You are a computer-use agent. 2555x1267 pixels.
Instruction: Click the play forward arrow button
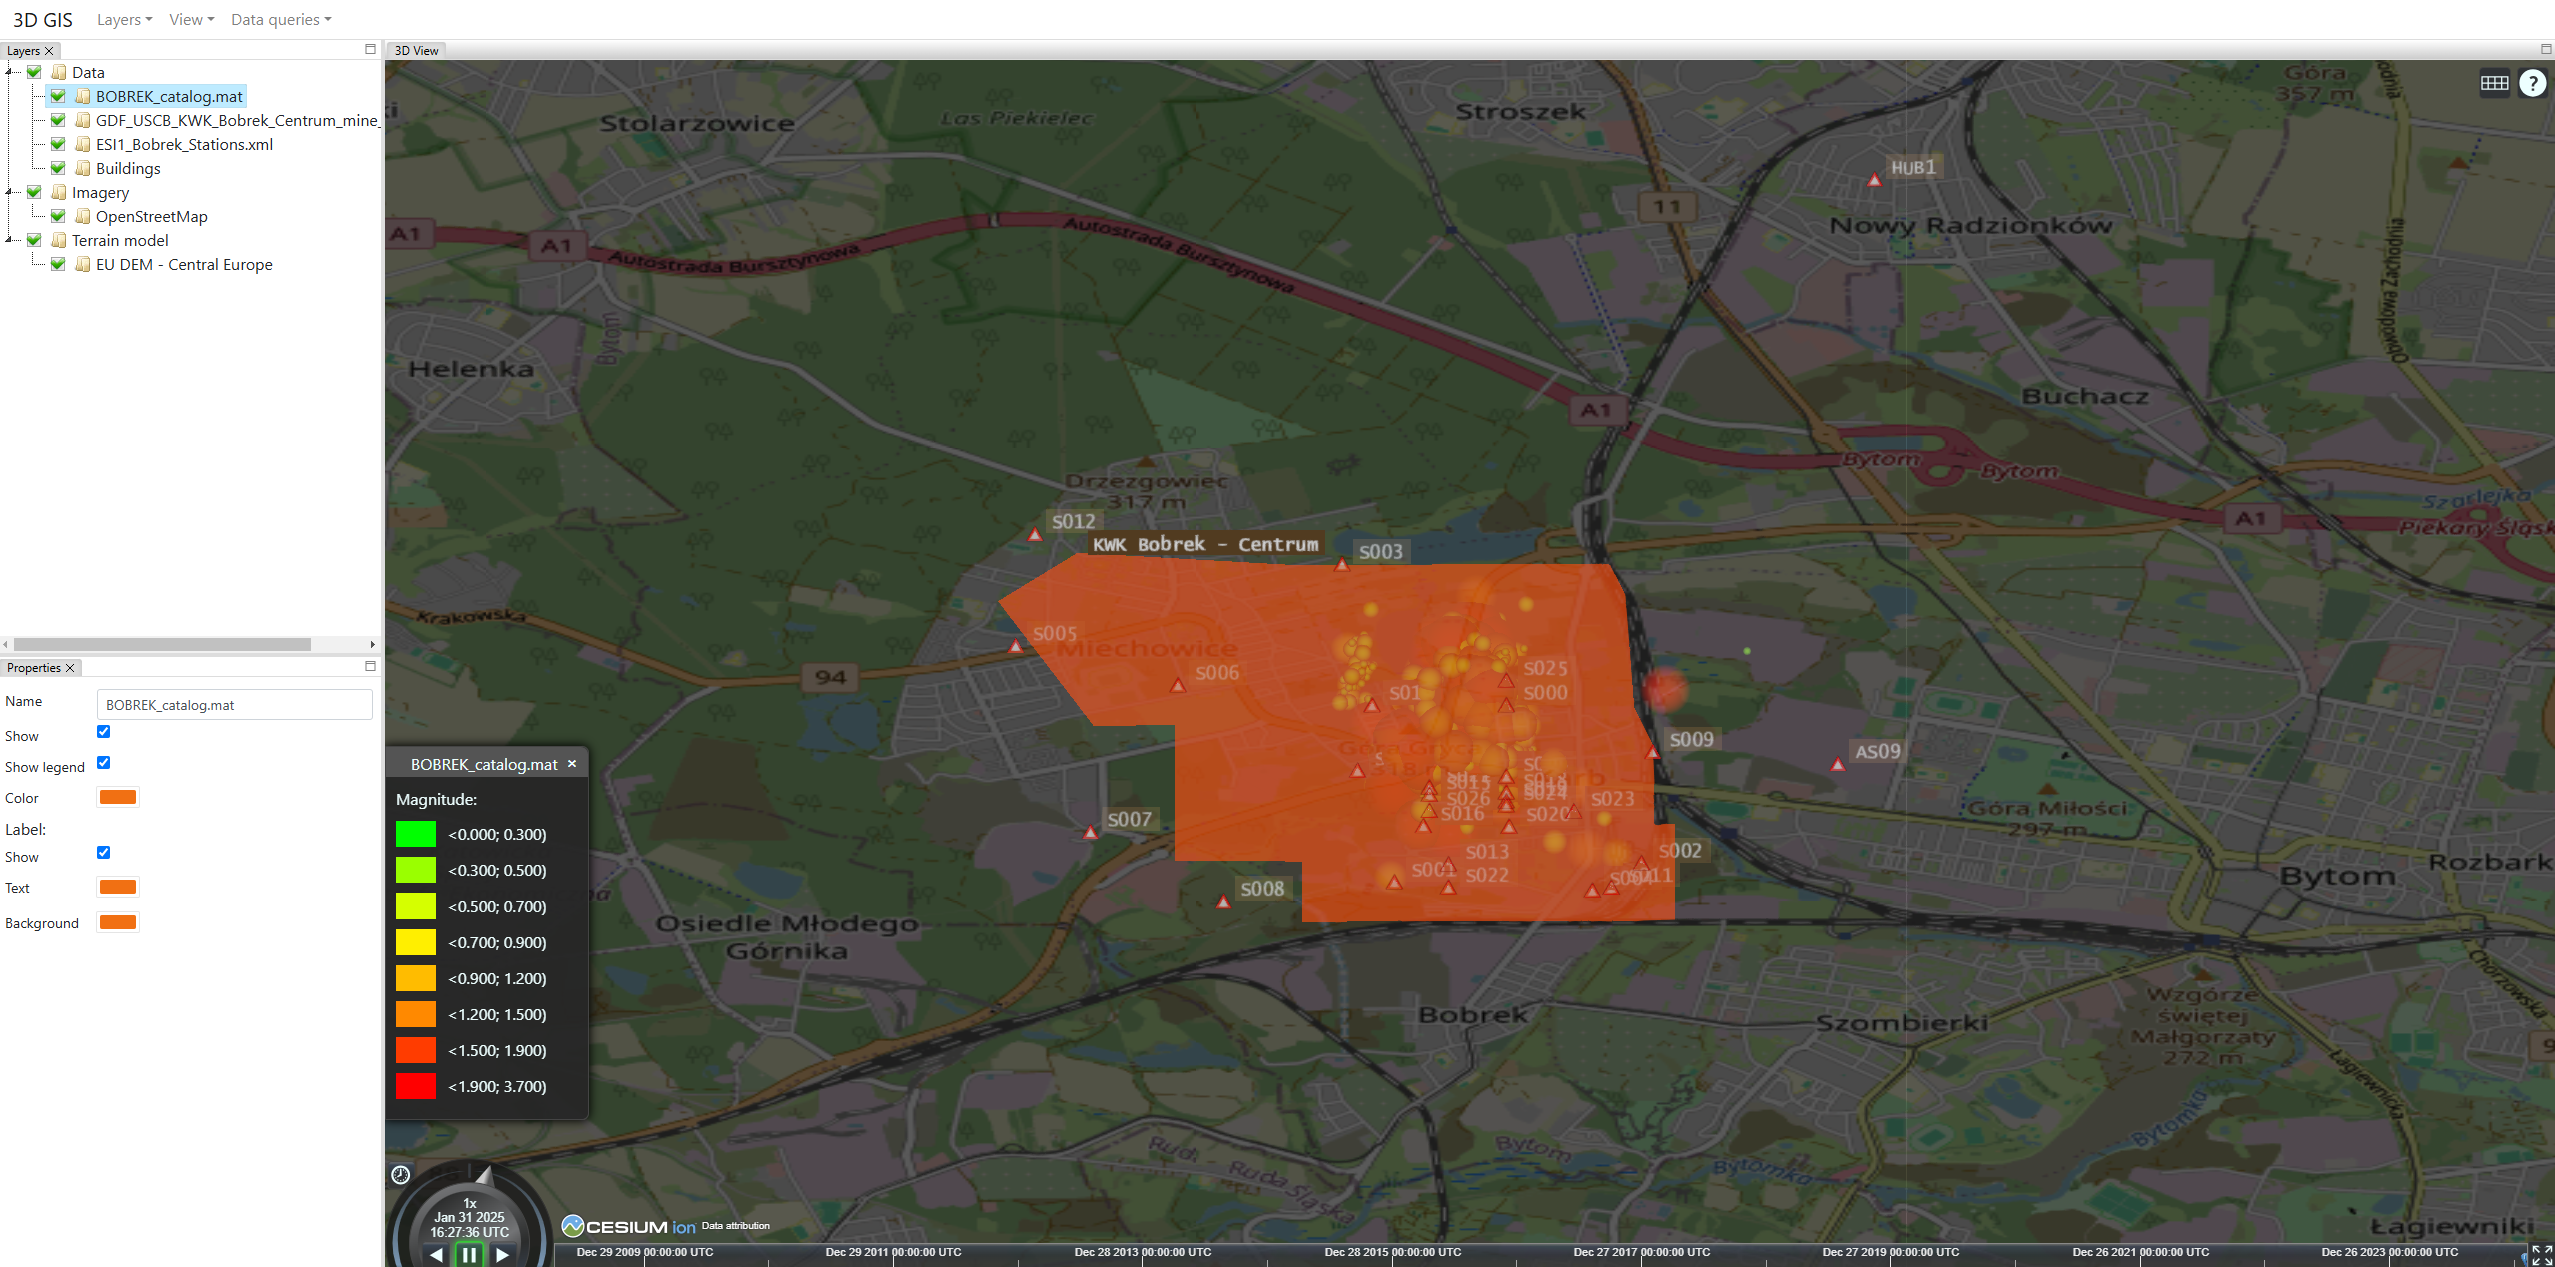coord(503,1255)
